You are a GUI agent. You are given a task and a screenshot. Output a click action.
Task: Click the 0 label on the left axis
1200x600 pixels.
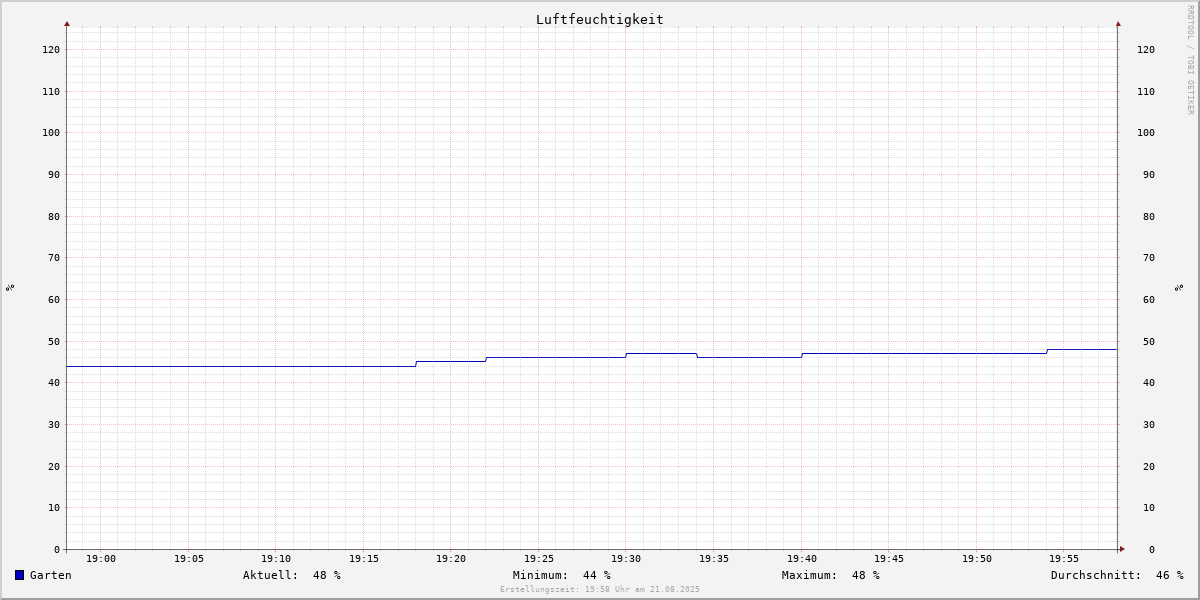tap(57, 549)
